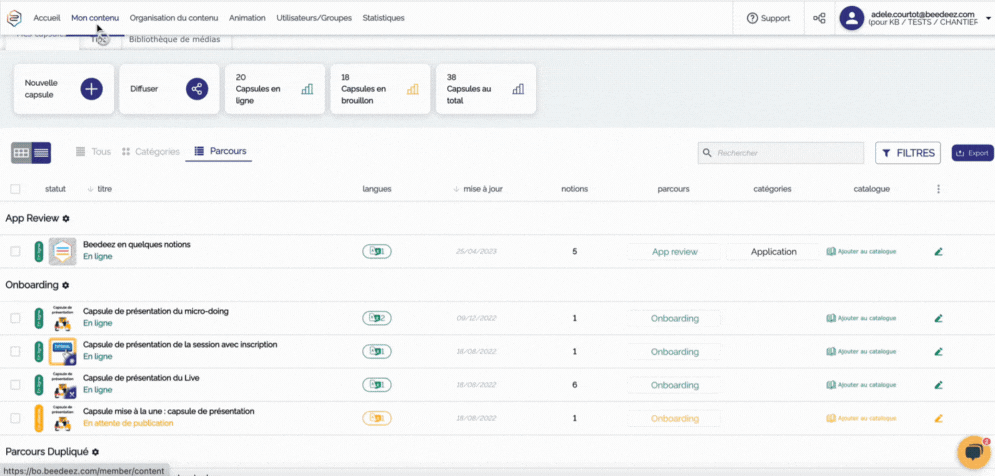Open settings gear next to App Review

66,218
